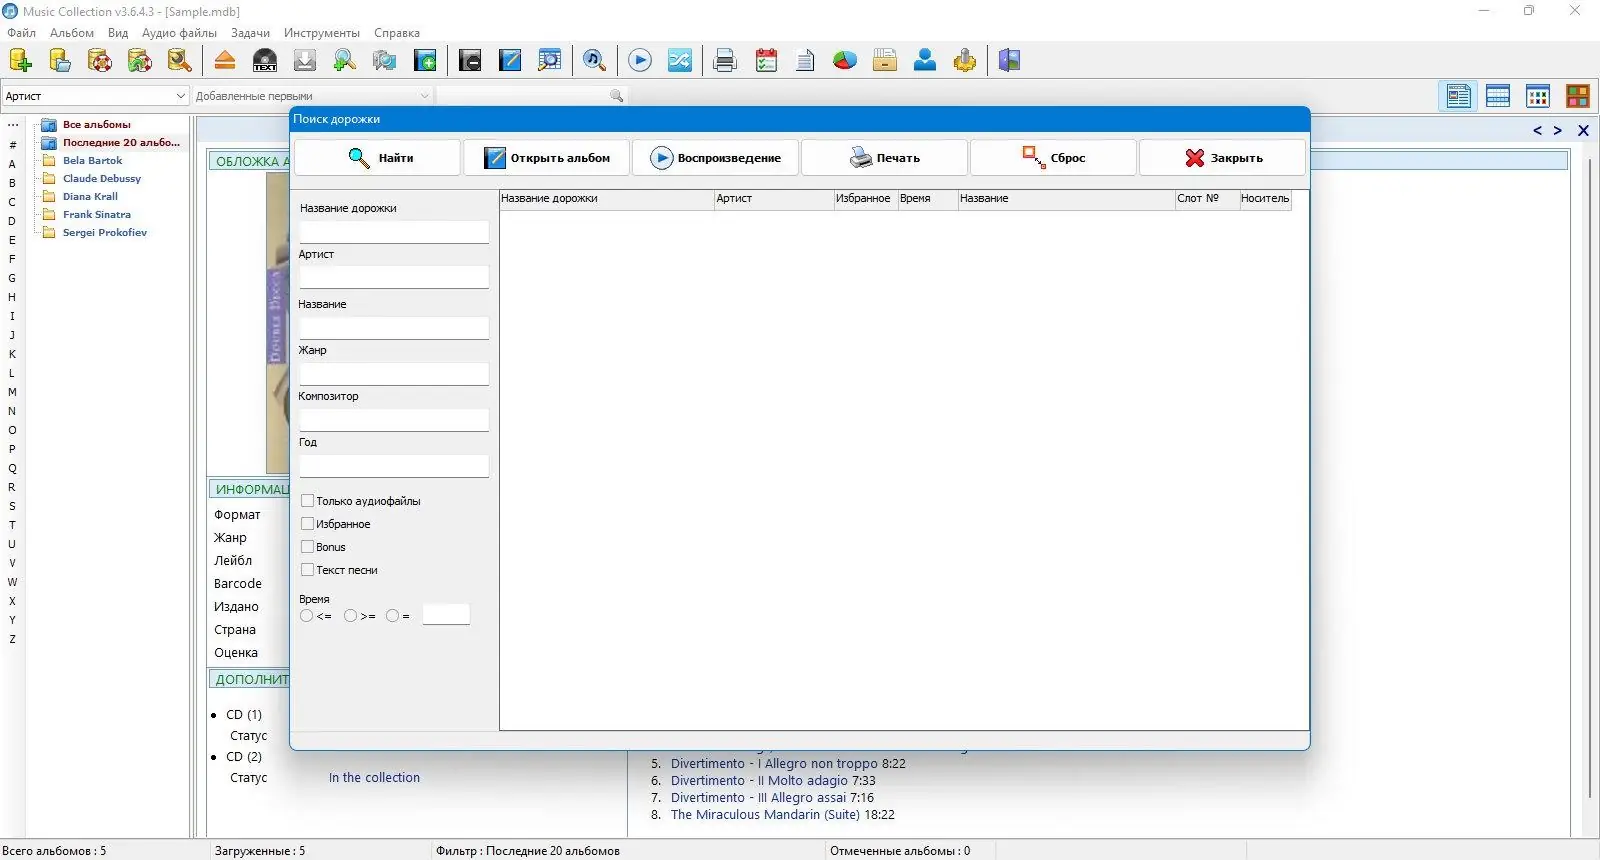Image resolution: width=1600 pixels, height=860 pixels.
Task: Select the >= time radio button
Action: coord(350,616)
